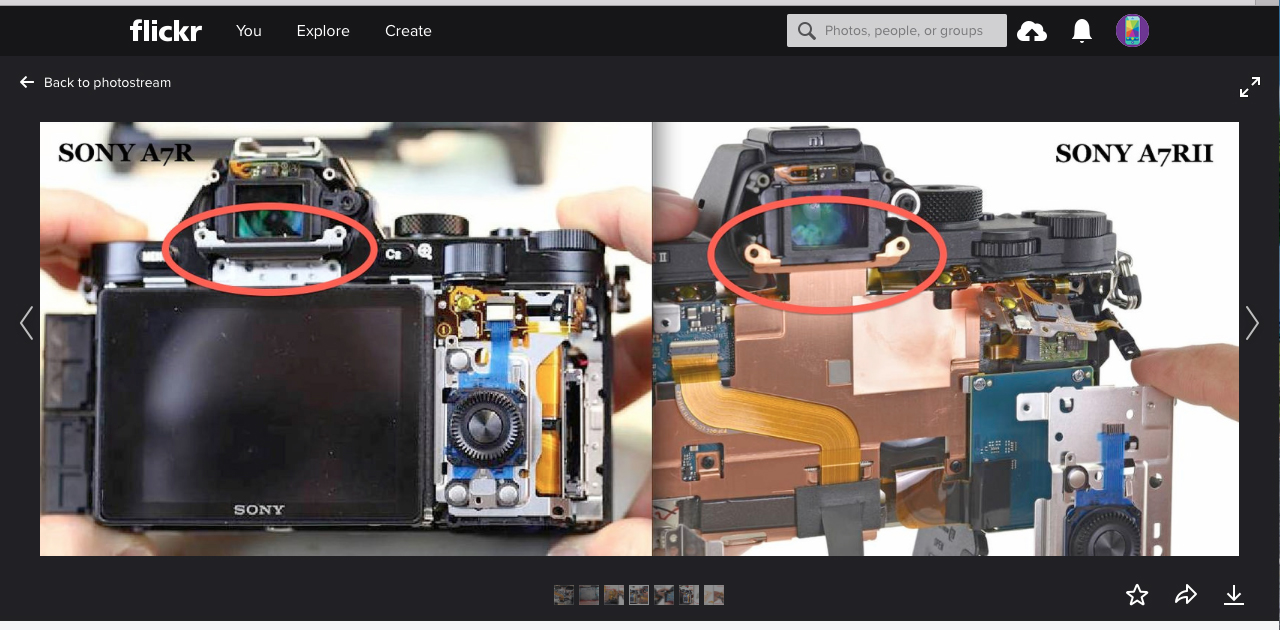Click the upload cloud icon

pos(1032,32)
